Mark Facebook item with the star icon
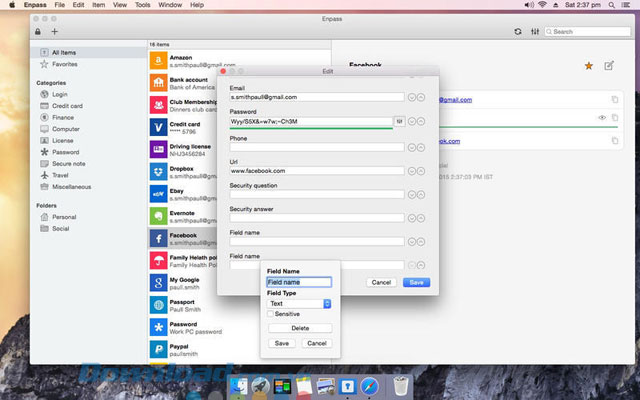The image size is (640, 400). (x=587, y=66)
